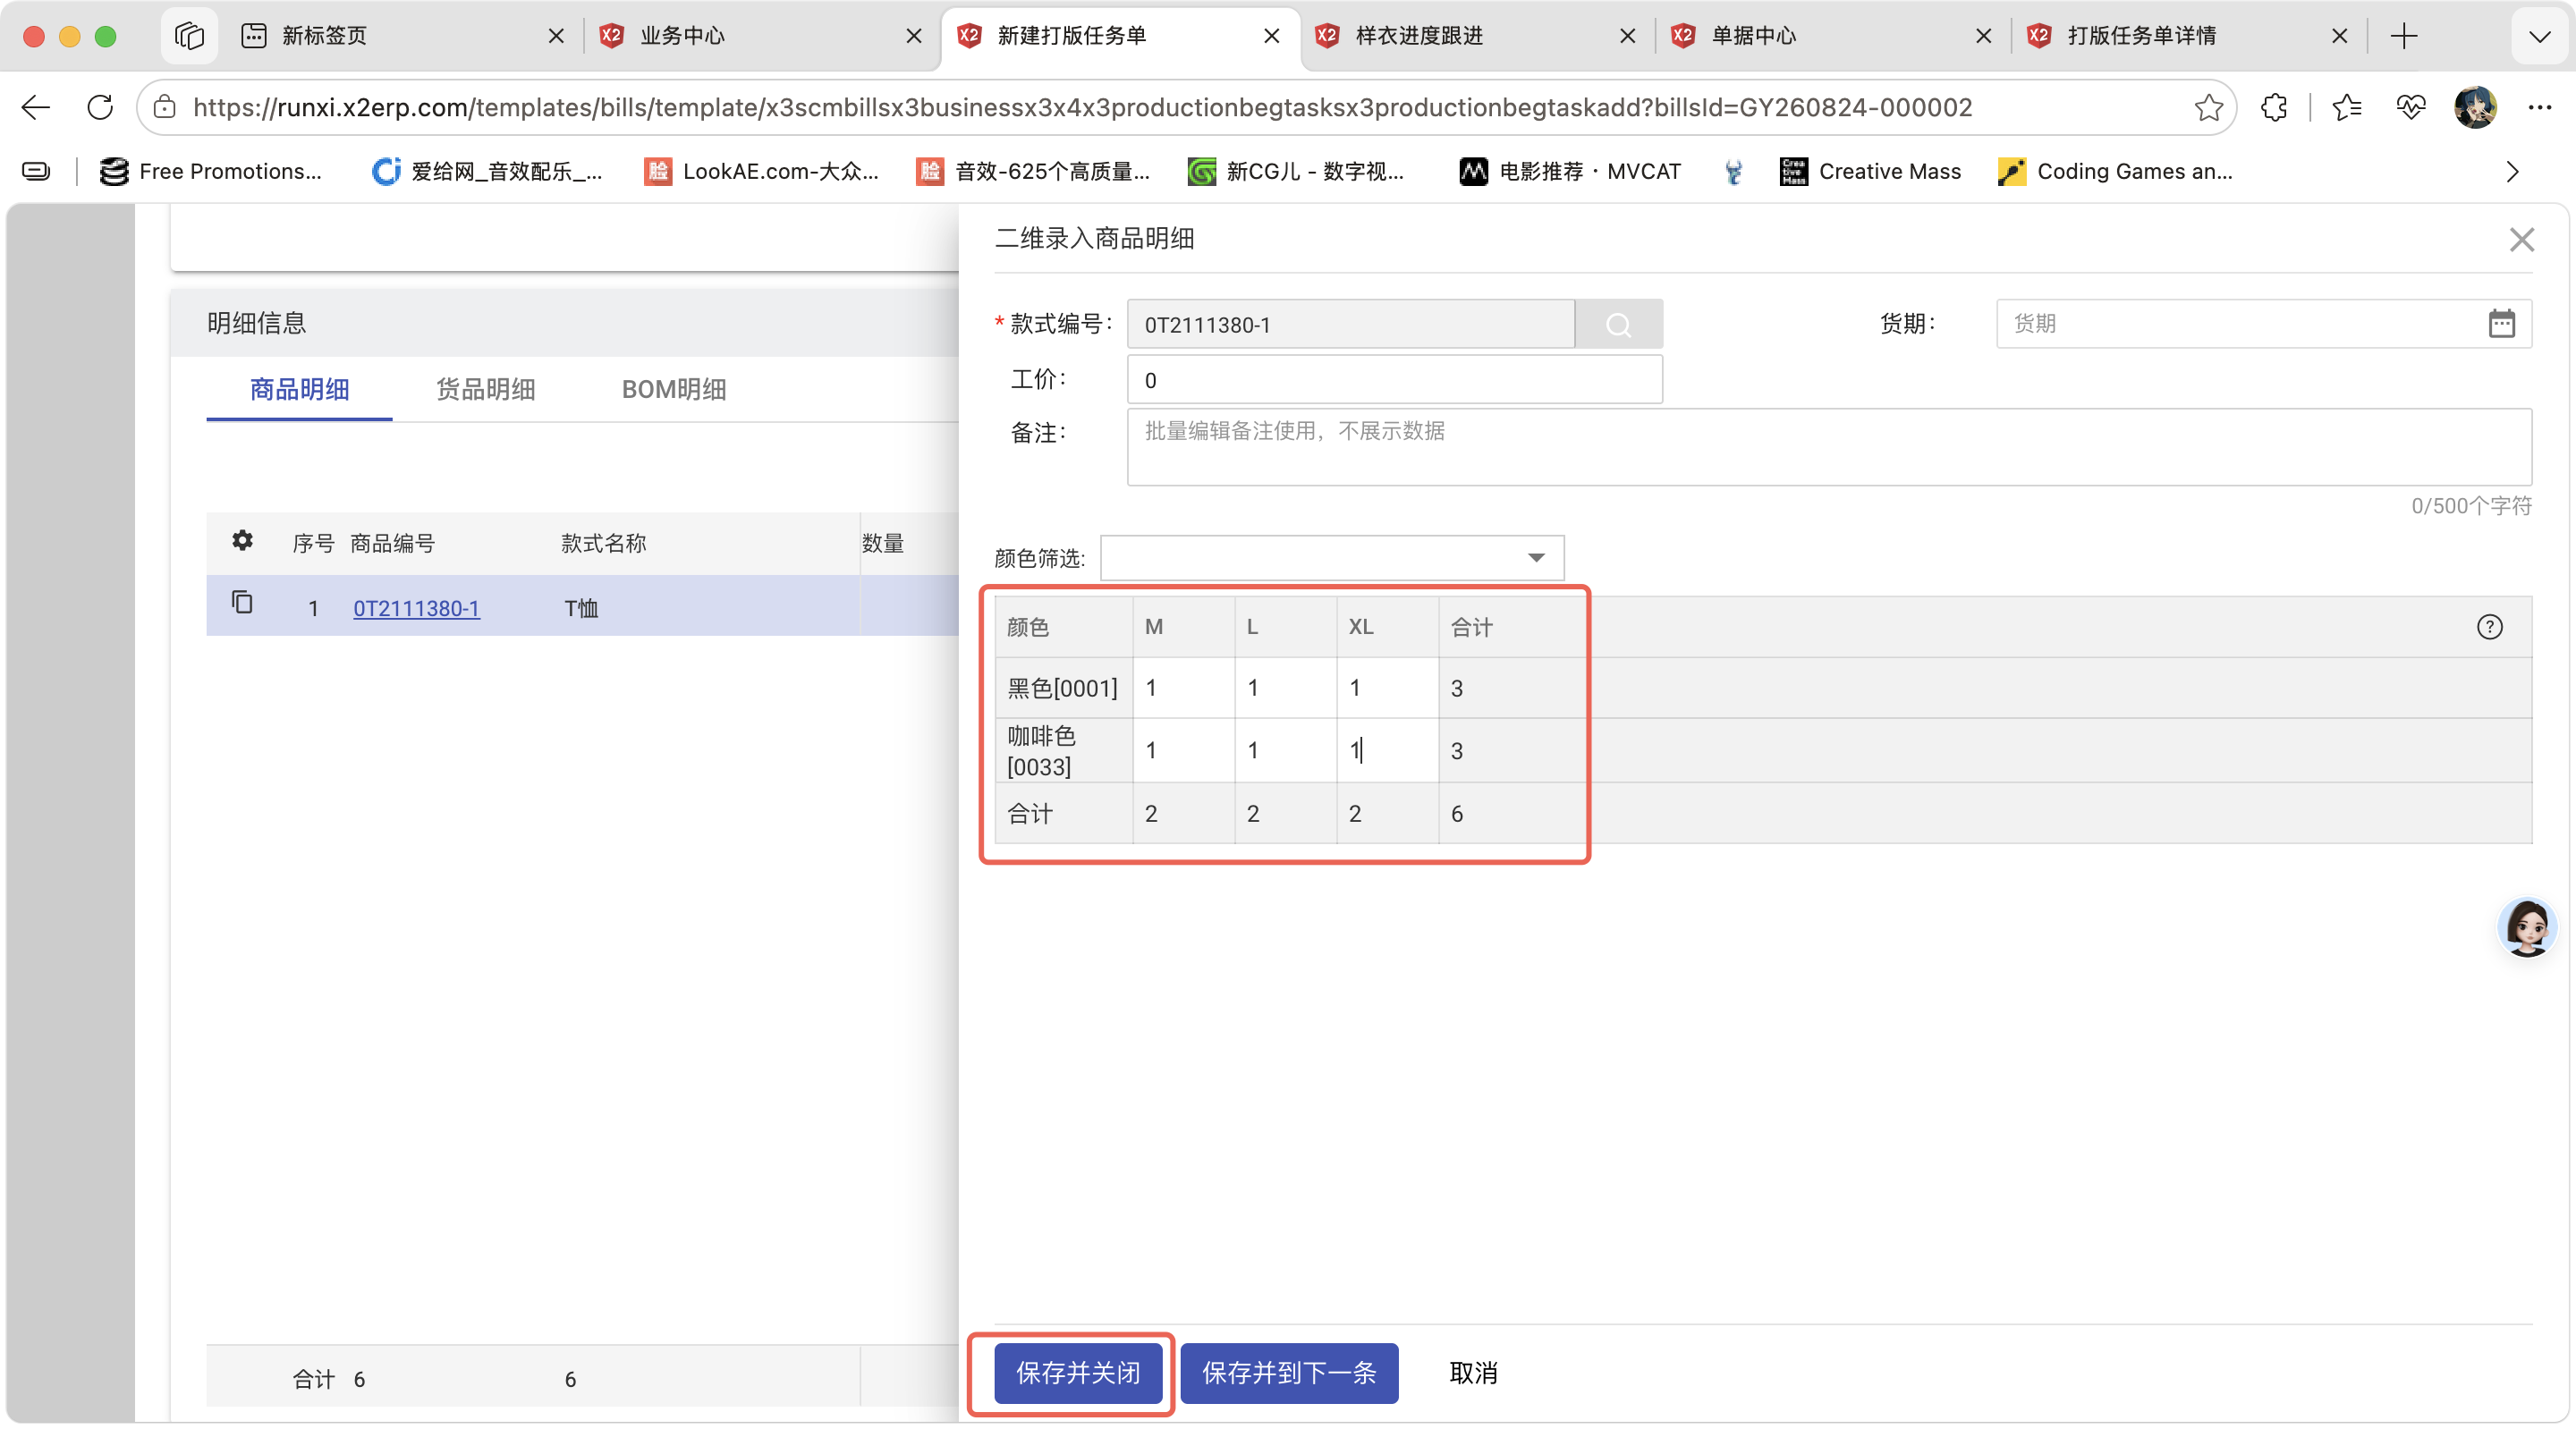Reload the current page

point(100,107)
